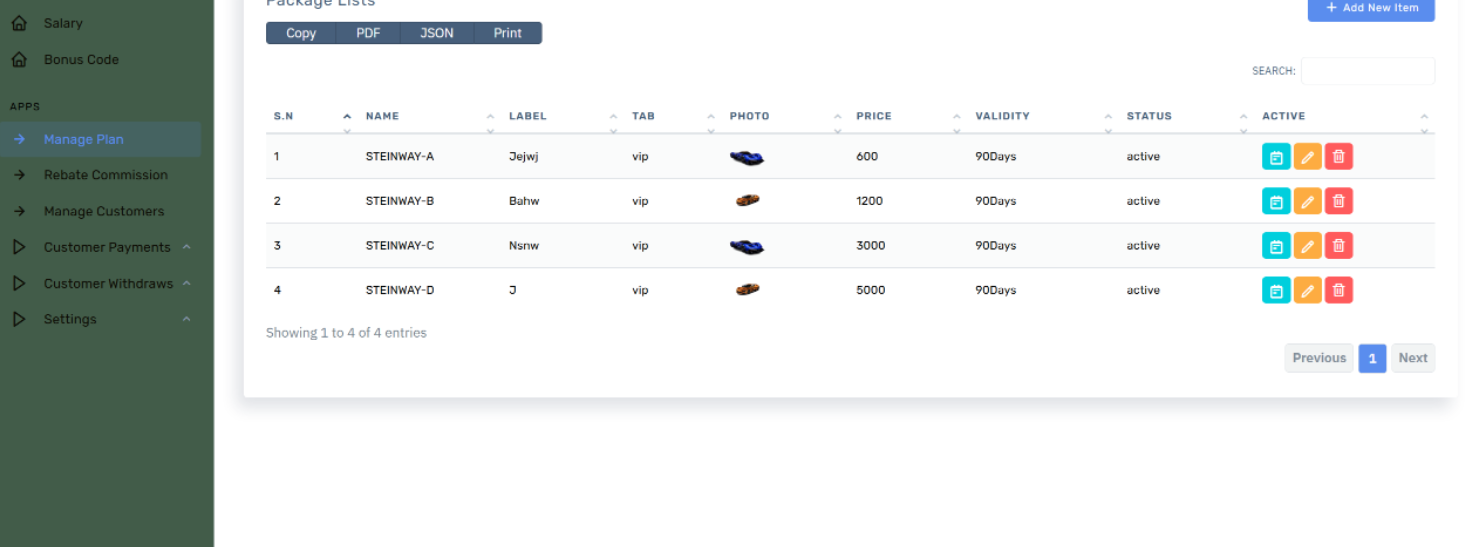Click the Add New Item button
The image size is (1478, 547).
coord(1370,8)
